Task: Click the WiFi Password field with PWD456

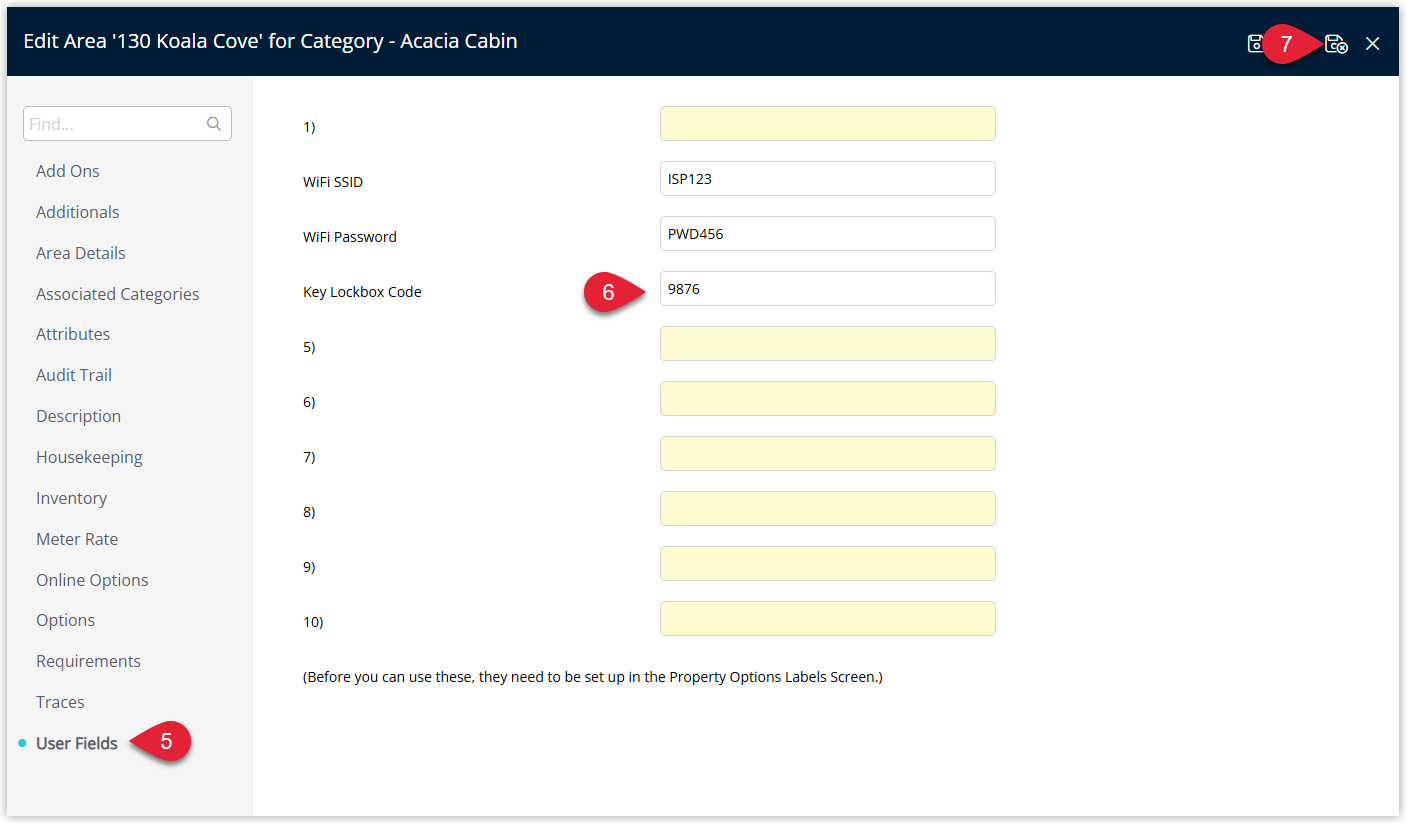Action: click(828, 234)
